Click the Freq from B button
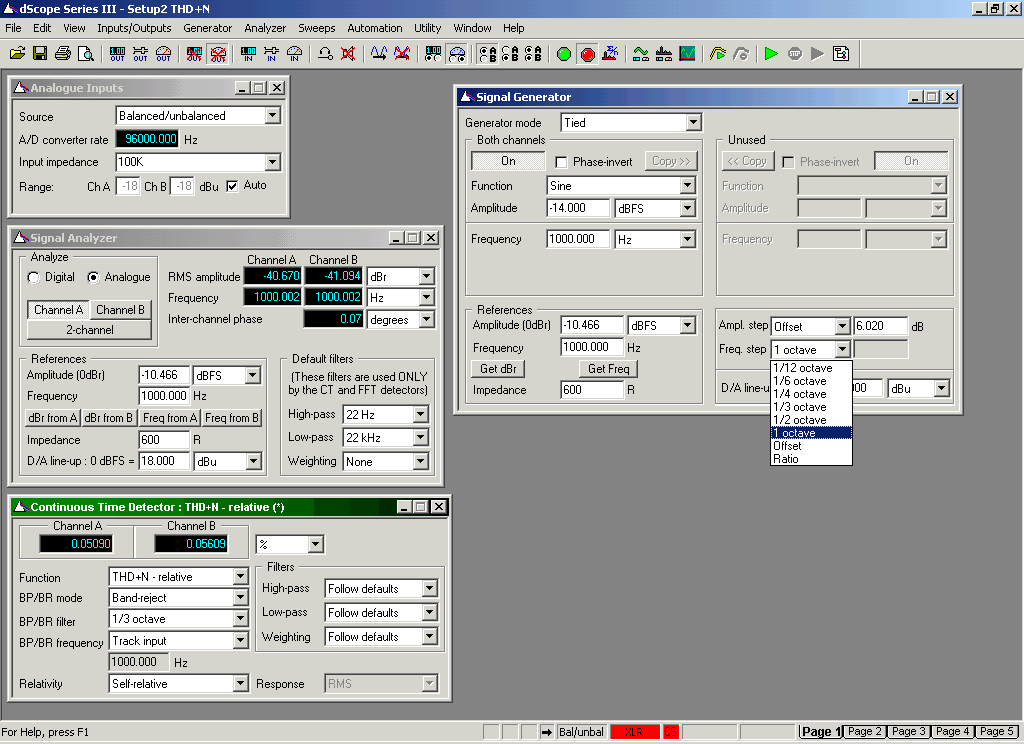The image size is (1024, 744). tap(232, 418)
